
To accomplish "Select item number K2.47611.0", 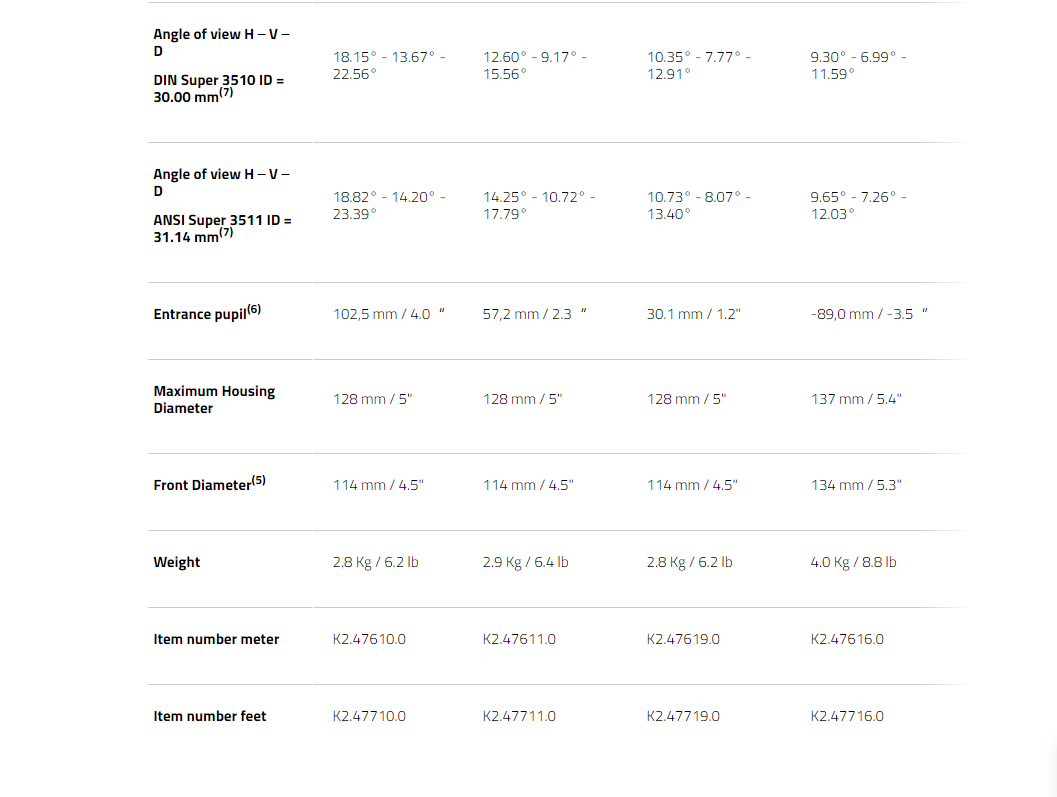I will pyautogui.click(x=519, y=639).
